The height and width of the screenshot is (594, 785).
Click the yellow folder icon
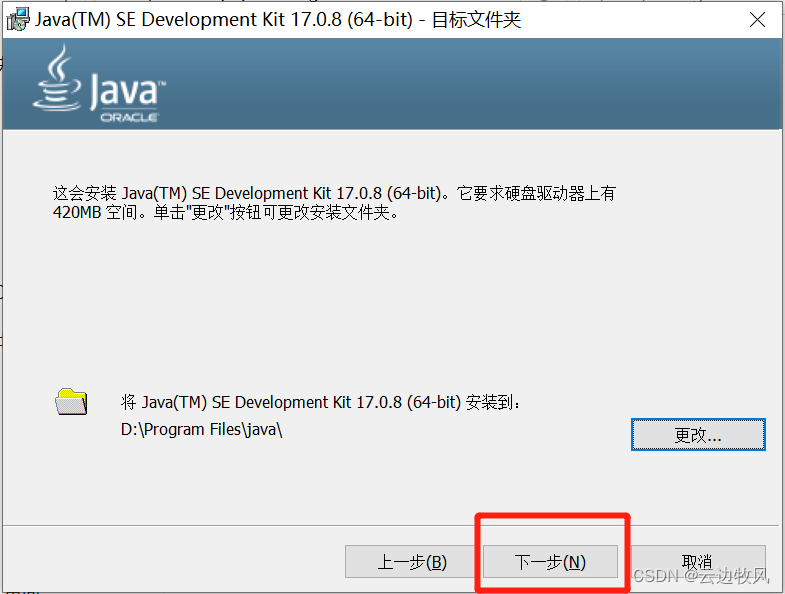pos(71,402)
